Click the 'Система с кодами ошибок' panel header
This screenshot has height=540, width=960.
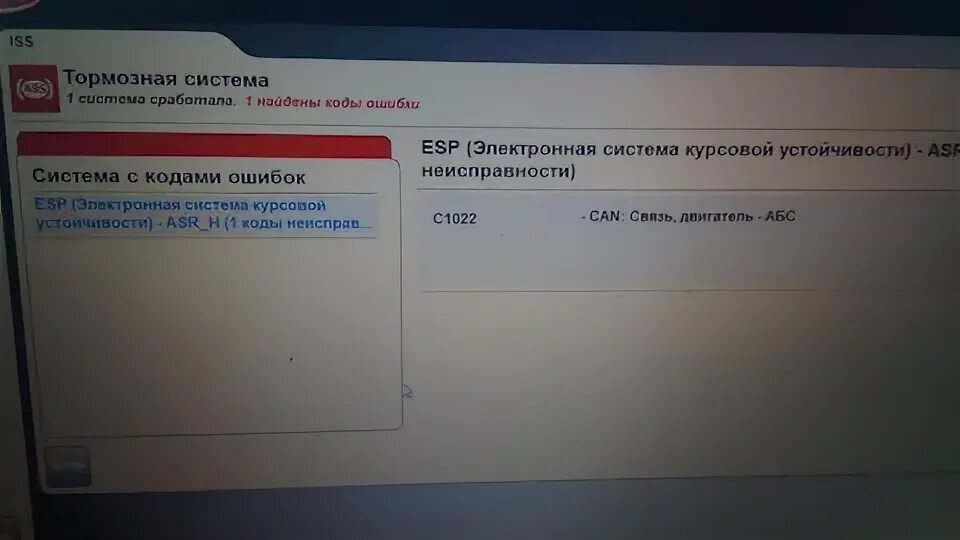point(169,177)
